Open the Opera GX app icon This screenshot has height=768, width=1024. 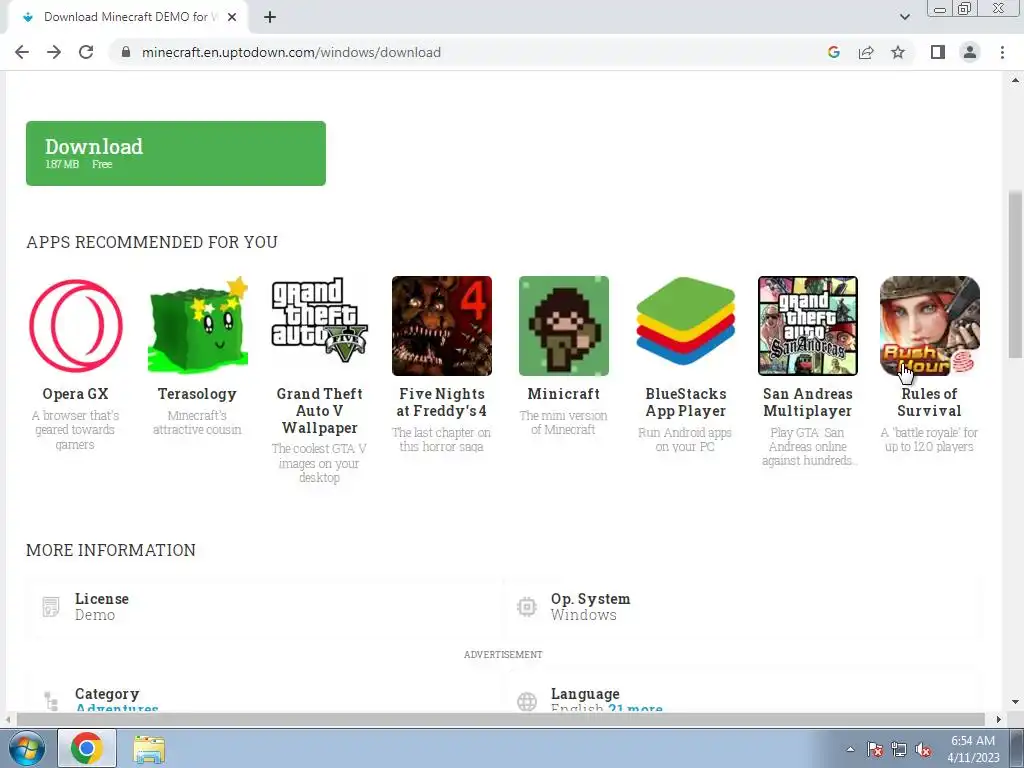(x=75, y=326)
